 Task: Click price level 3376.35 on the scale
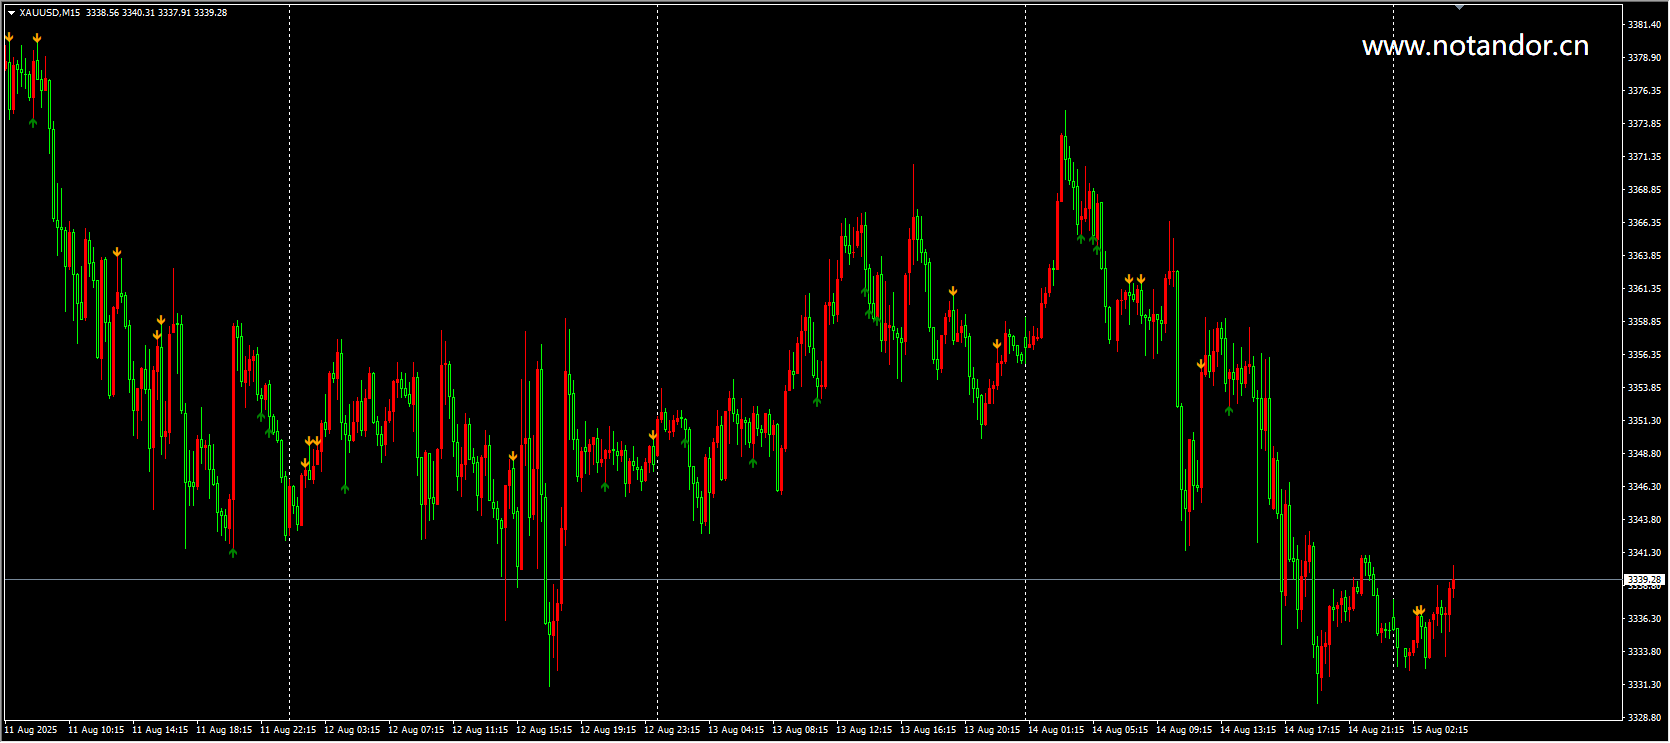[1644, 90]
